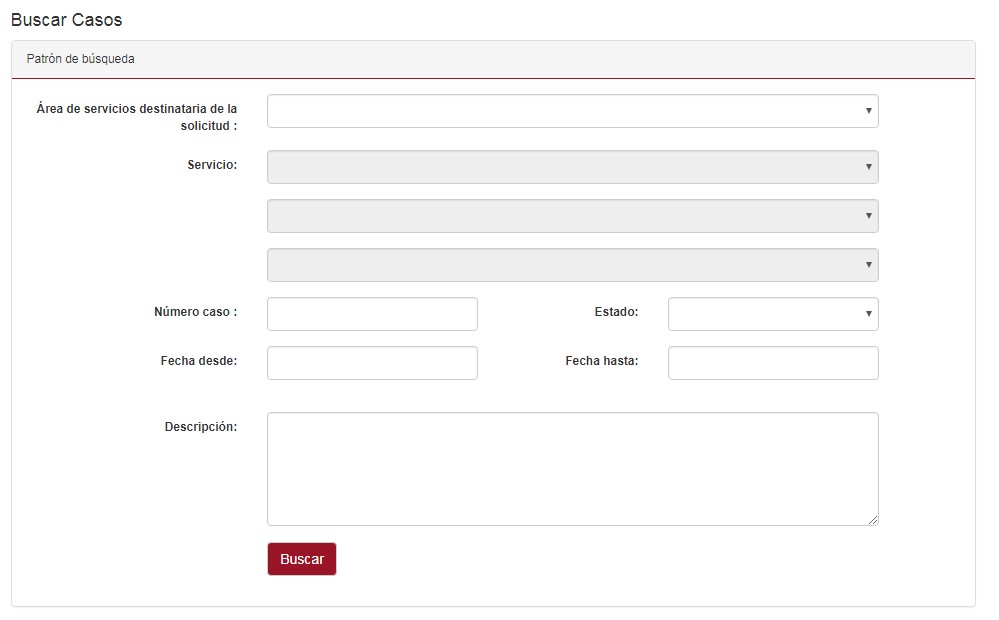999x620 pixels.
Task: Click inside the Descripción text area
Action: pyautogui.click(x=572, y=468)
